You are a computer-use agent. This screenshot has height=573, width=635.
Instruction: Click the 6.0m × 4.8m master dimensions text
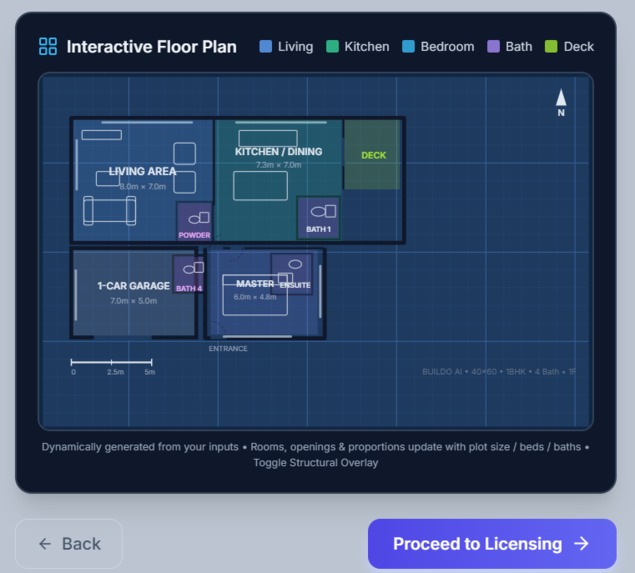coord(255,297)
